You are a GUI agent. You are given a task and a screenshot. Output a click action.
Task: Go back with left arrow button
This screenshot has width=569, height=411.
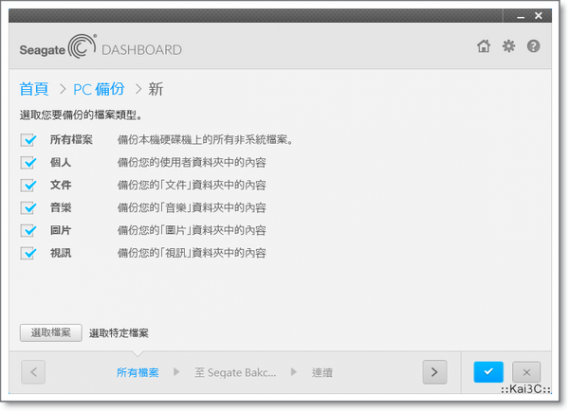33,372
